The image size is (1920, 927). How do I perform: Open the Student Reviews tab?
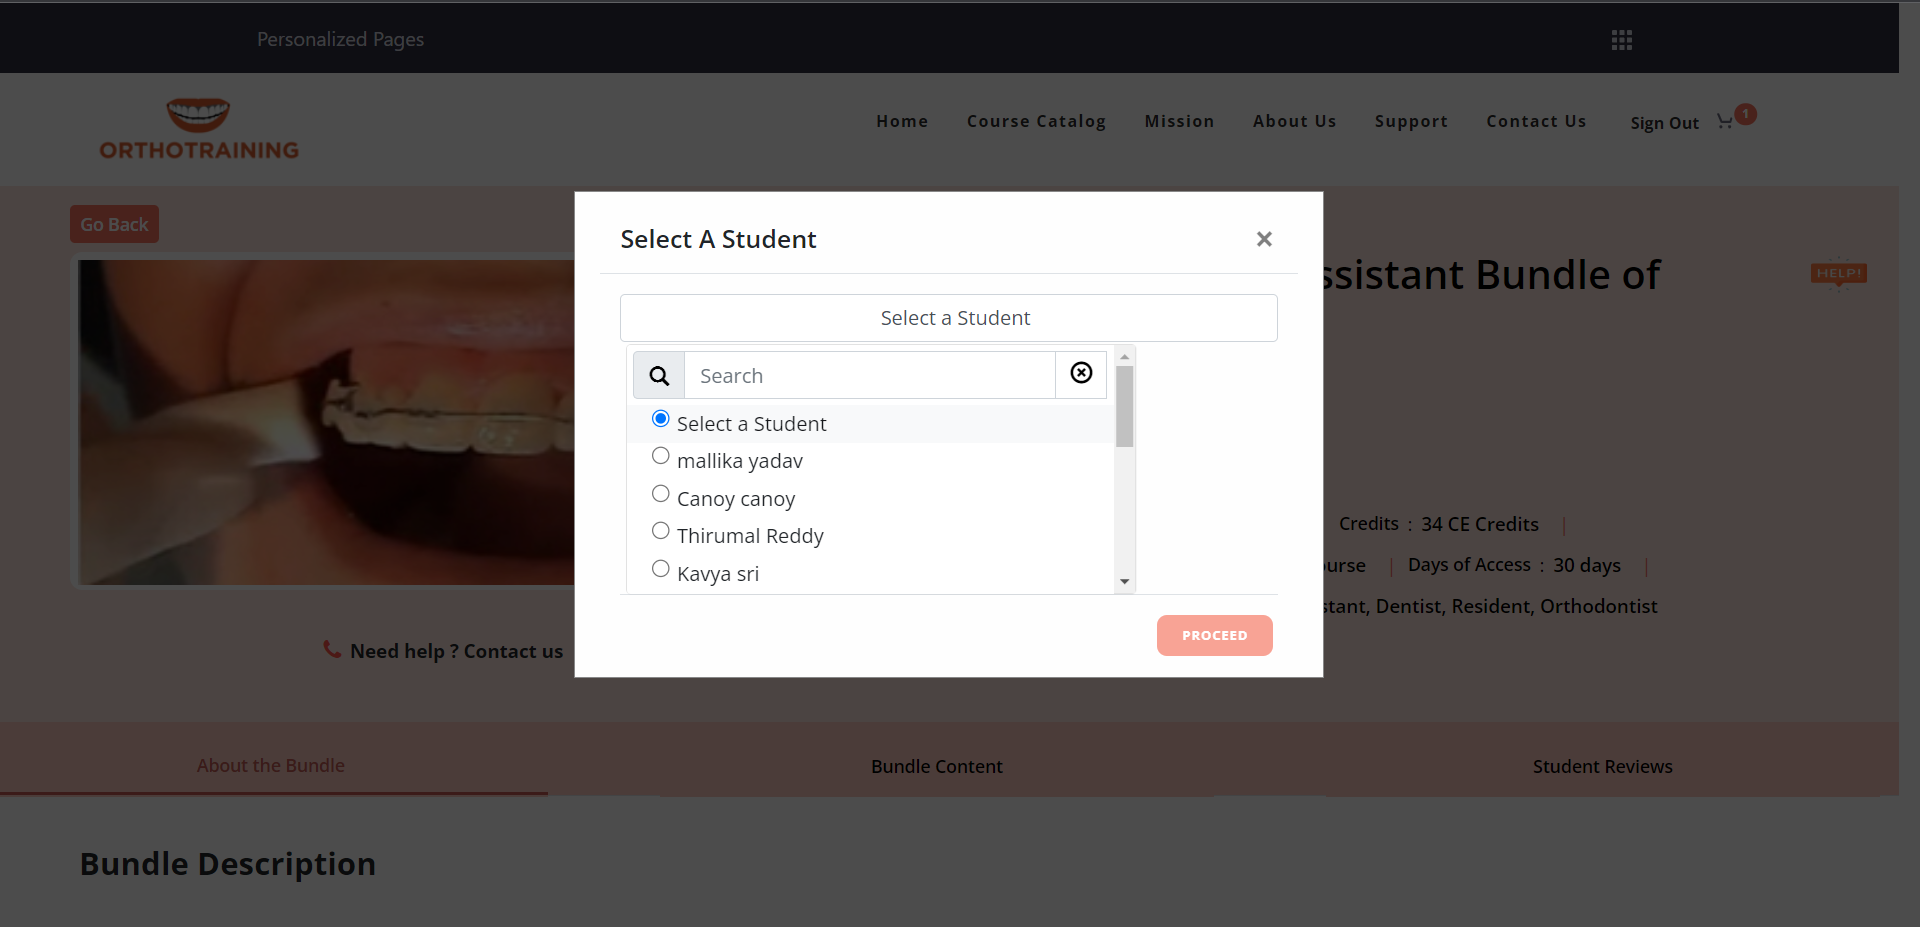point(1602,766)
